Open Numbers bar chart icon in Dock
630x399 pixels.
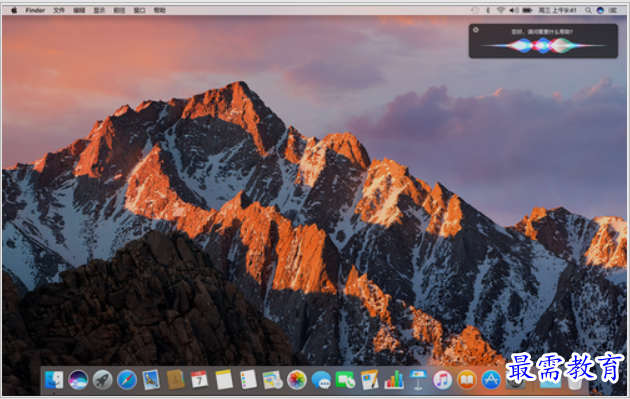[394, 380]
